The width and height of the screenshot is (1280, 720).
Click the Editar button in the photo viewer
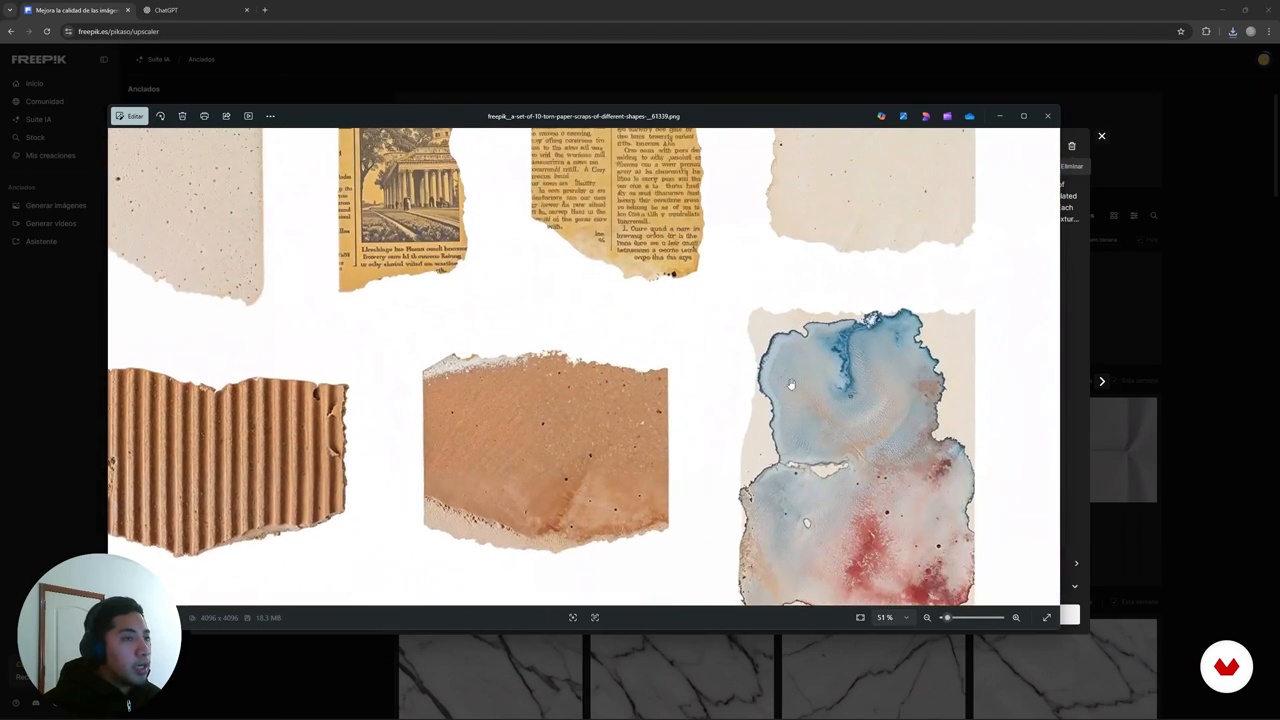pyautogui.click(x=129, y=116)
